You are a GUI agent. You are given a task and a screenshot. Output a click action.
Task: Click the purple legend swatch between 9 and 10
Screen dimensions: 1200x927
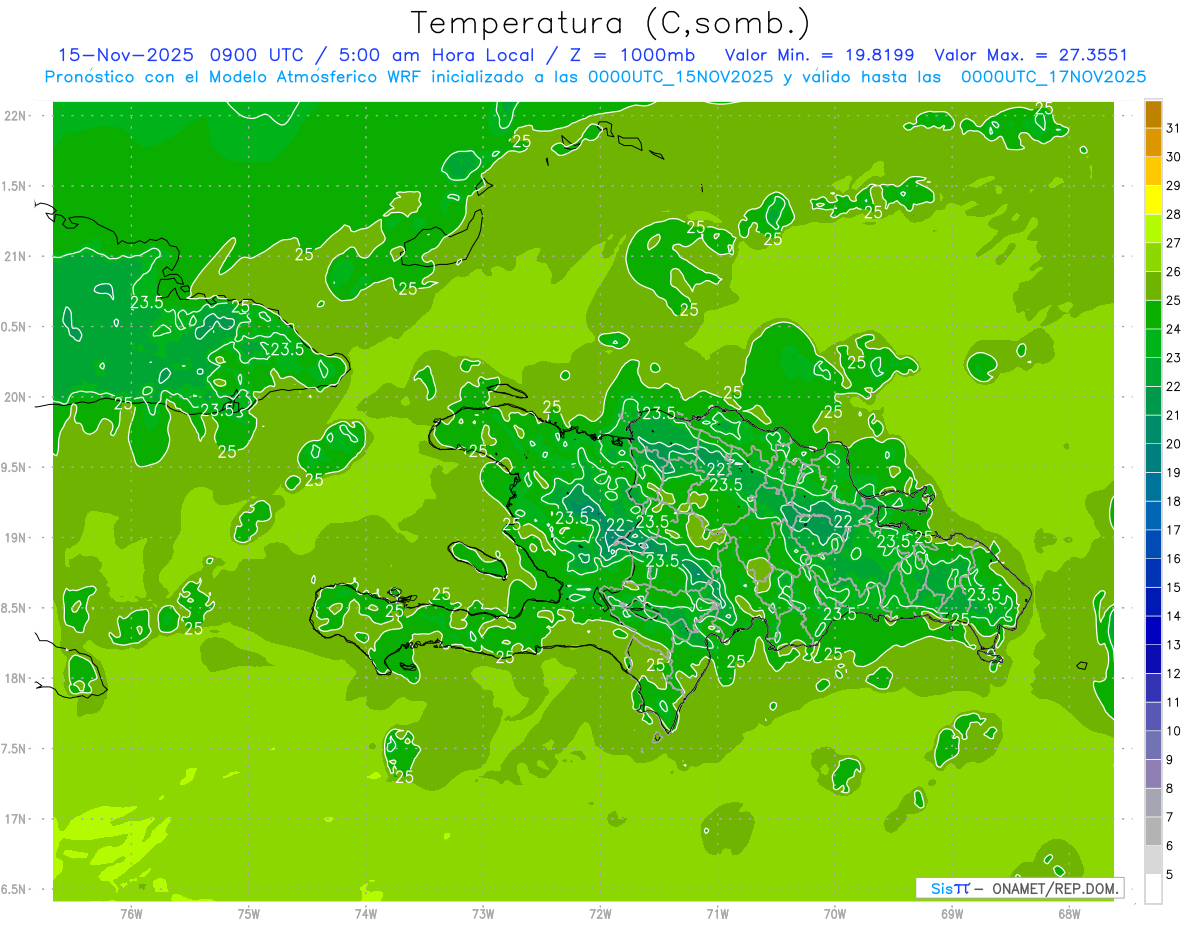[x=1153, y=745]
